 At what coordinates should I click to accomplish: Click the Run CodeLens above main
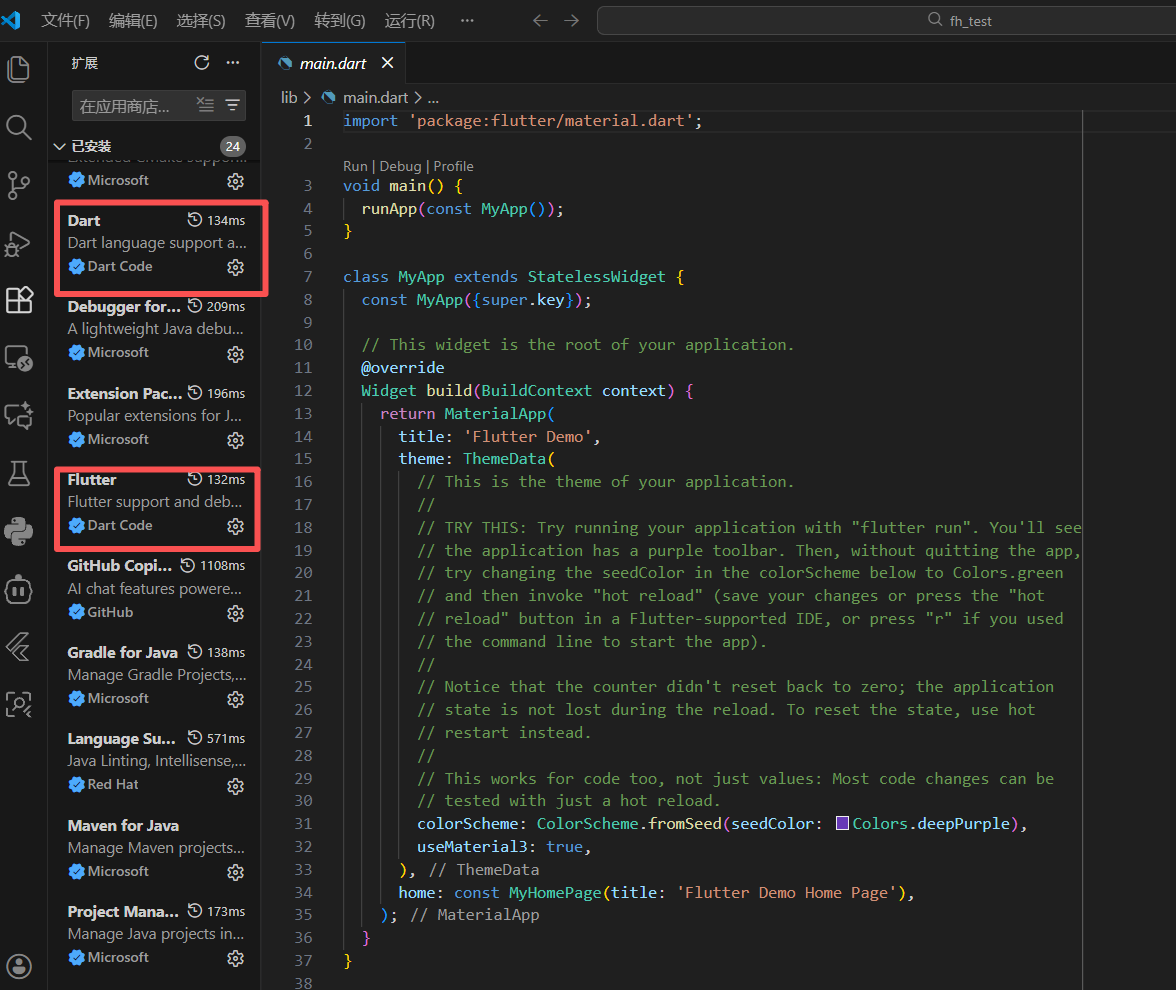pos(356,166)
